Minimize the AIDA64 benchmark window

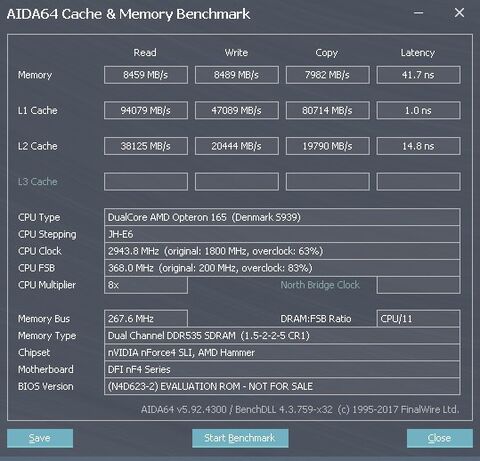point(419,13)
